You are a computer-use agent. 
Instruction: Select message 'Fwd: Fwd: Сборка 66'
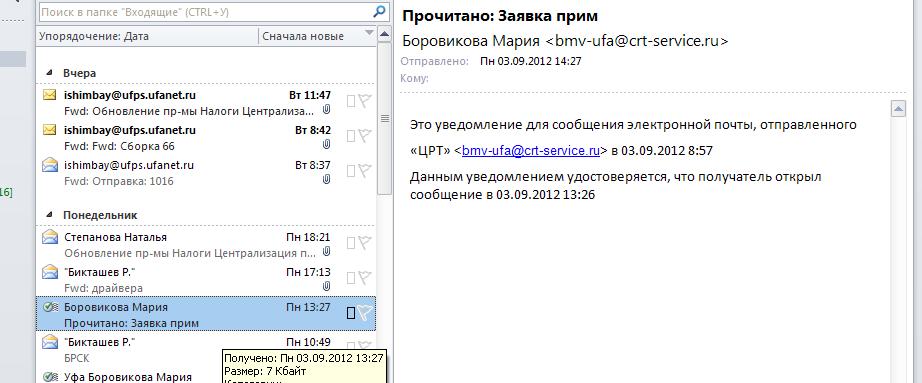[x=205, y=137]
